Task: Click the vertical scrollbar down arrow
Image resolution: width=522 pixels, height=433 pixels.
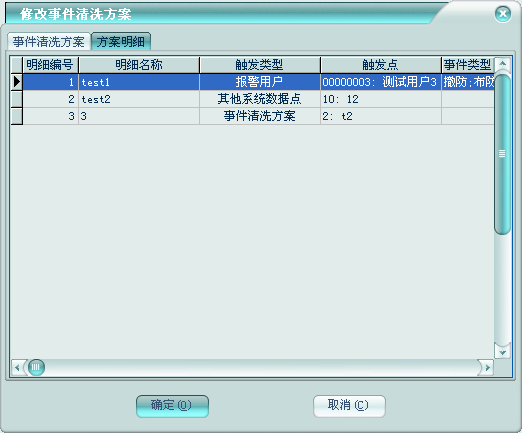Action: click(x=502, y=352)
